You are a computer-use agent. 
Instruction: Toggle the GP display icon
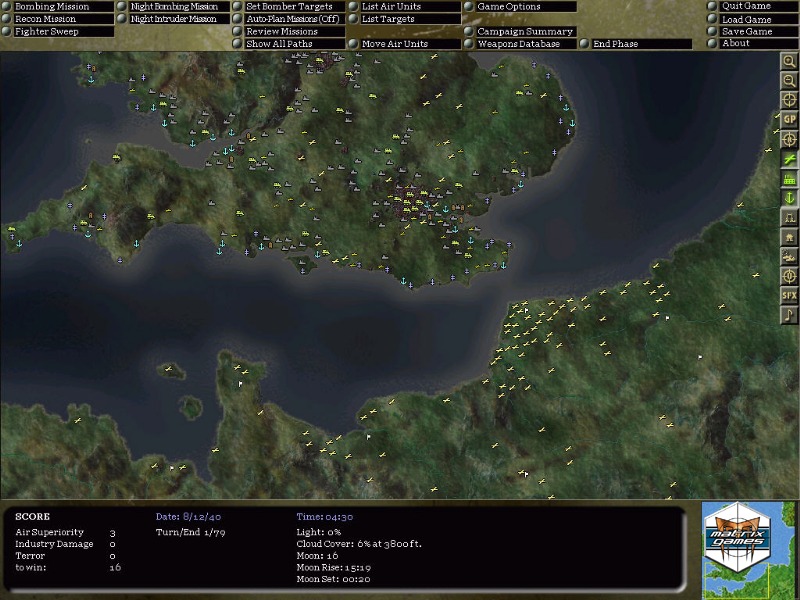pyautogui.click(x=789, y=119)
